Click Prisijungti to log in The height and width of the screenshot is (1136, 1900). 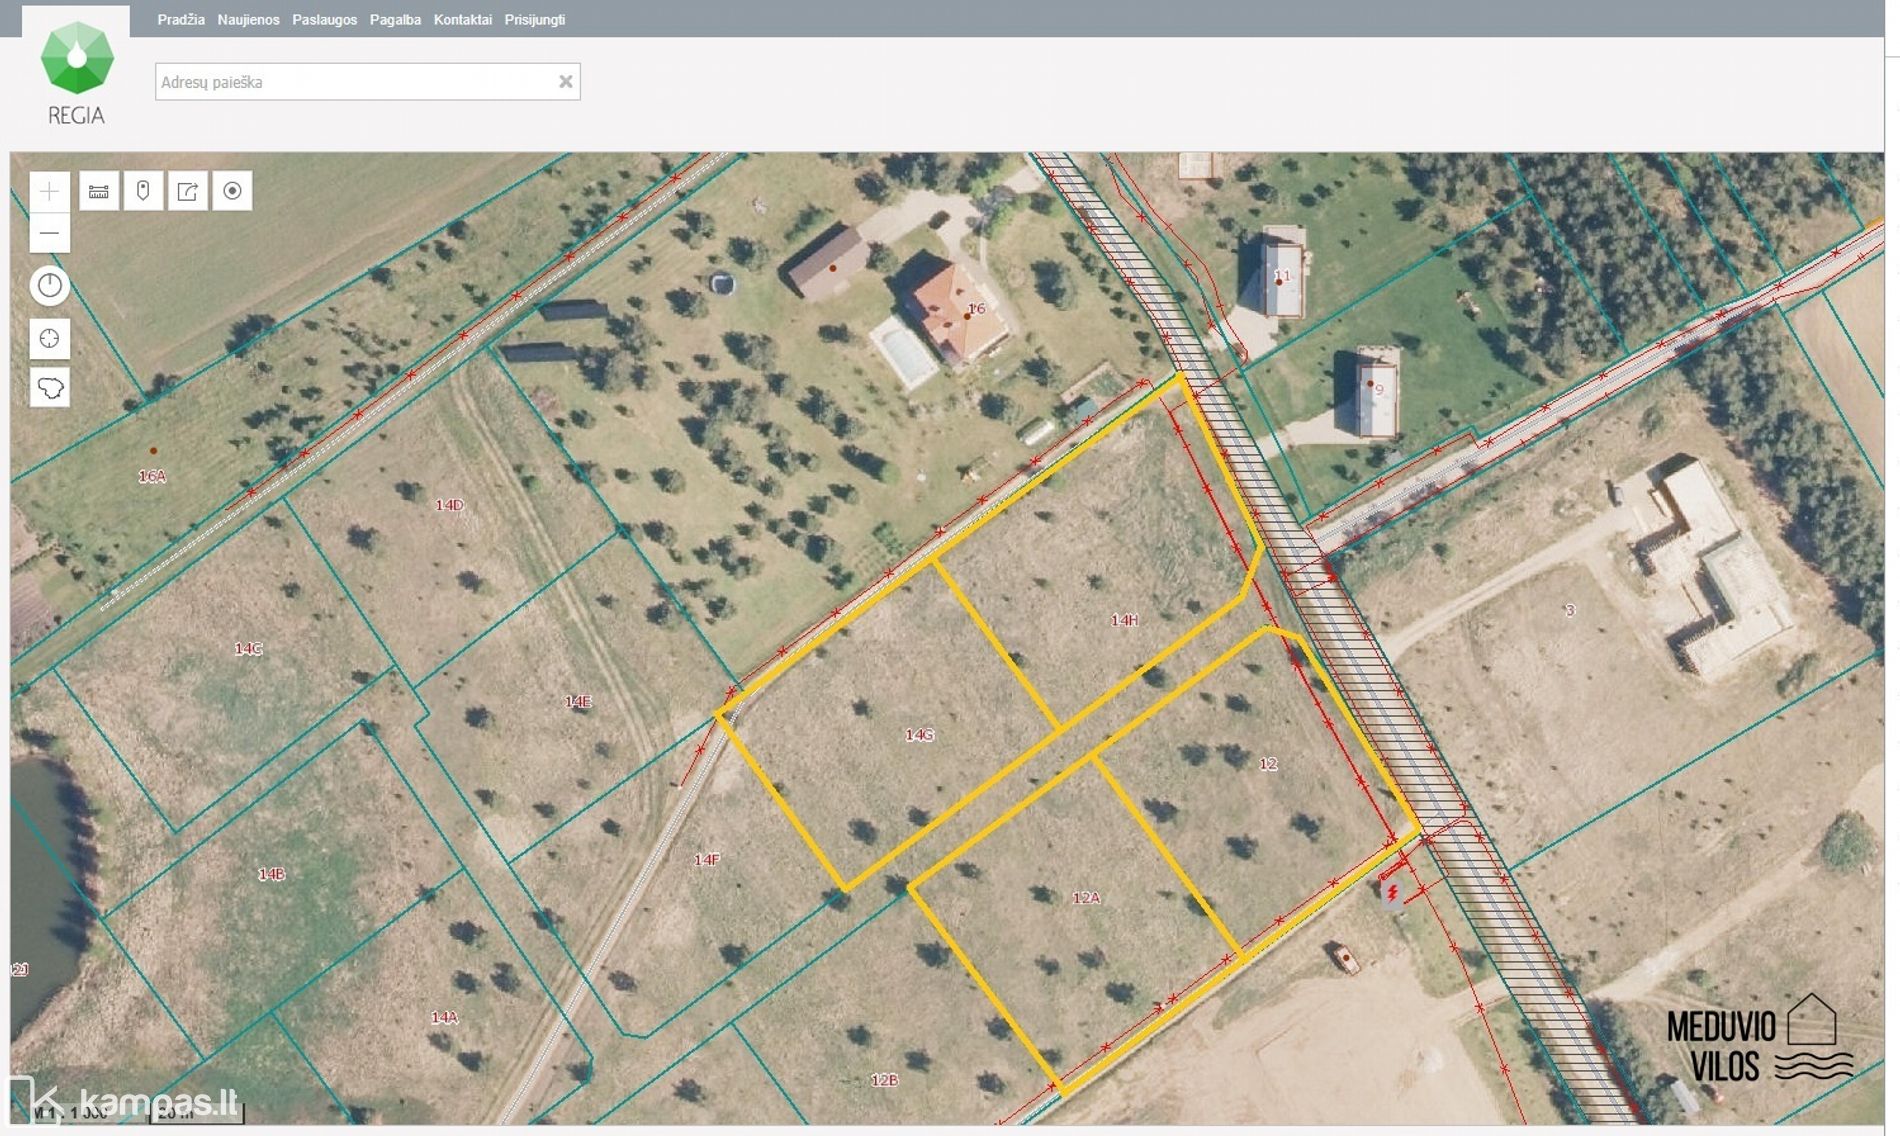click(x=534, y=20)
